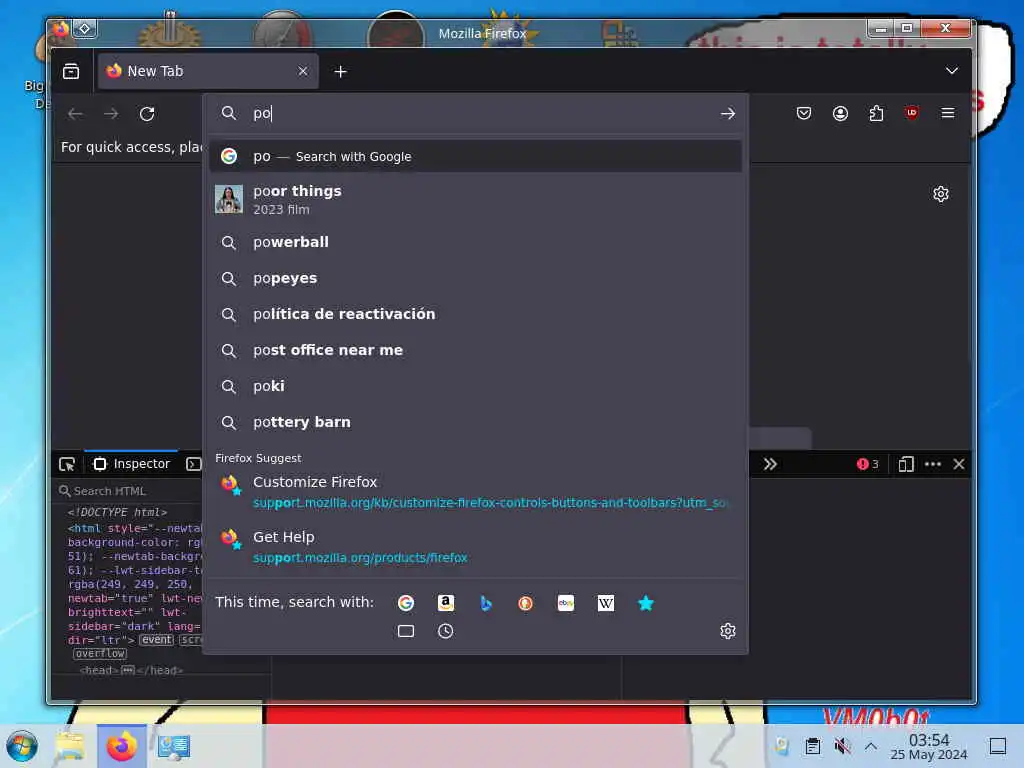Open the Firefox hamburger application menu

948,113
